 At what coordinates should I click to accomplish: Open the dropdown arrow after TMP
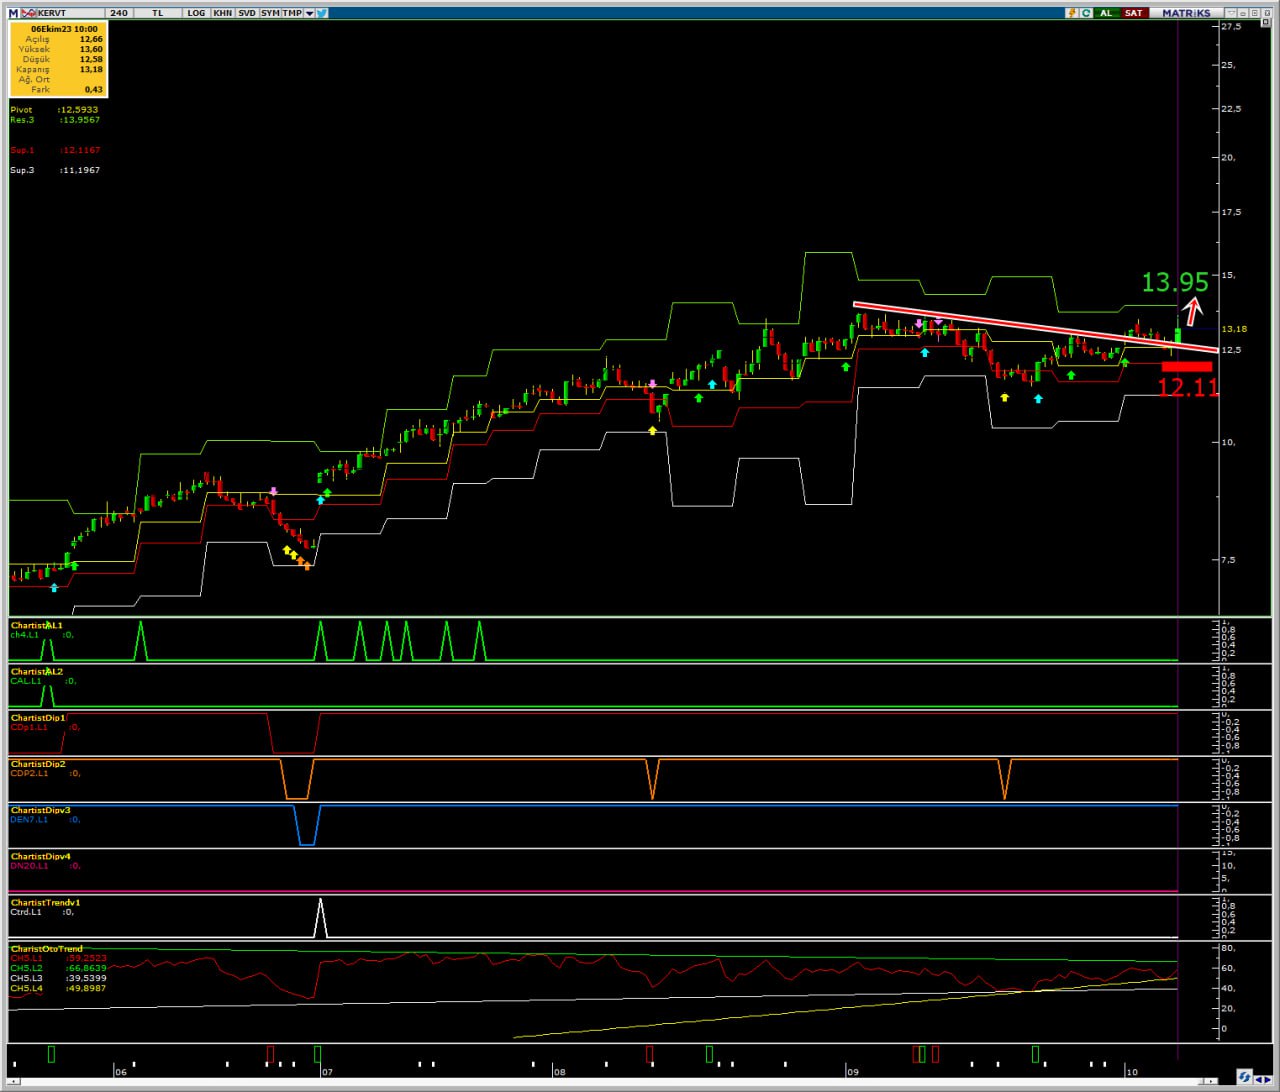(309, 13)
